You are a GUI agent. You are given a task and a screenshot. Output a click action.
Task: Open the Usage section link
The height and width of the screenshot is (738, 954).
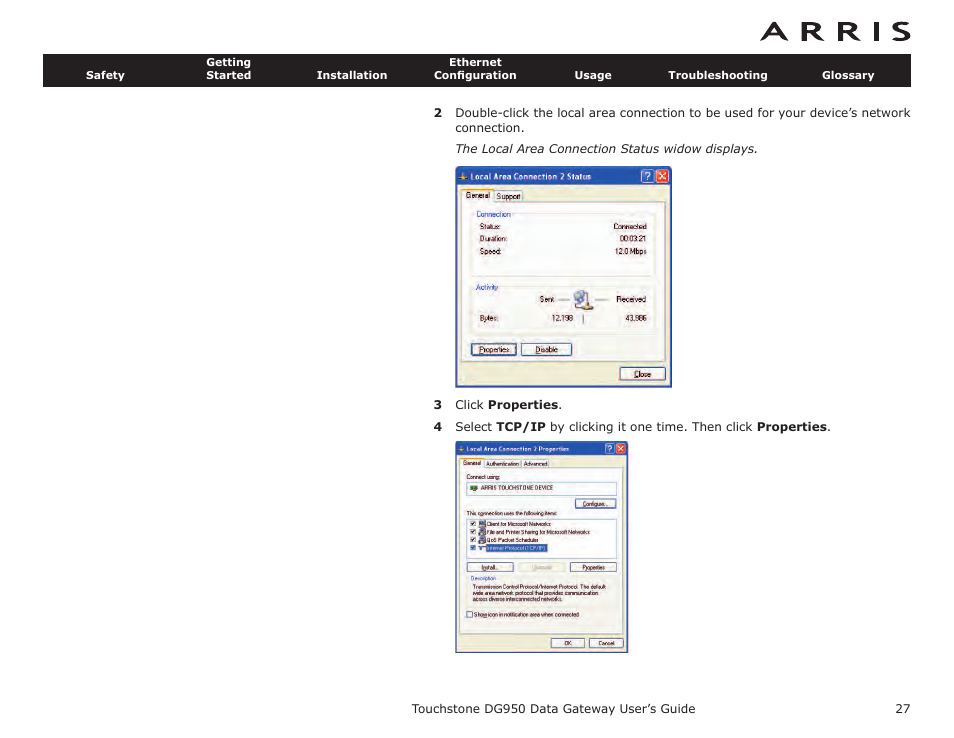point(593,75)
